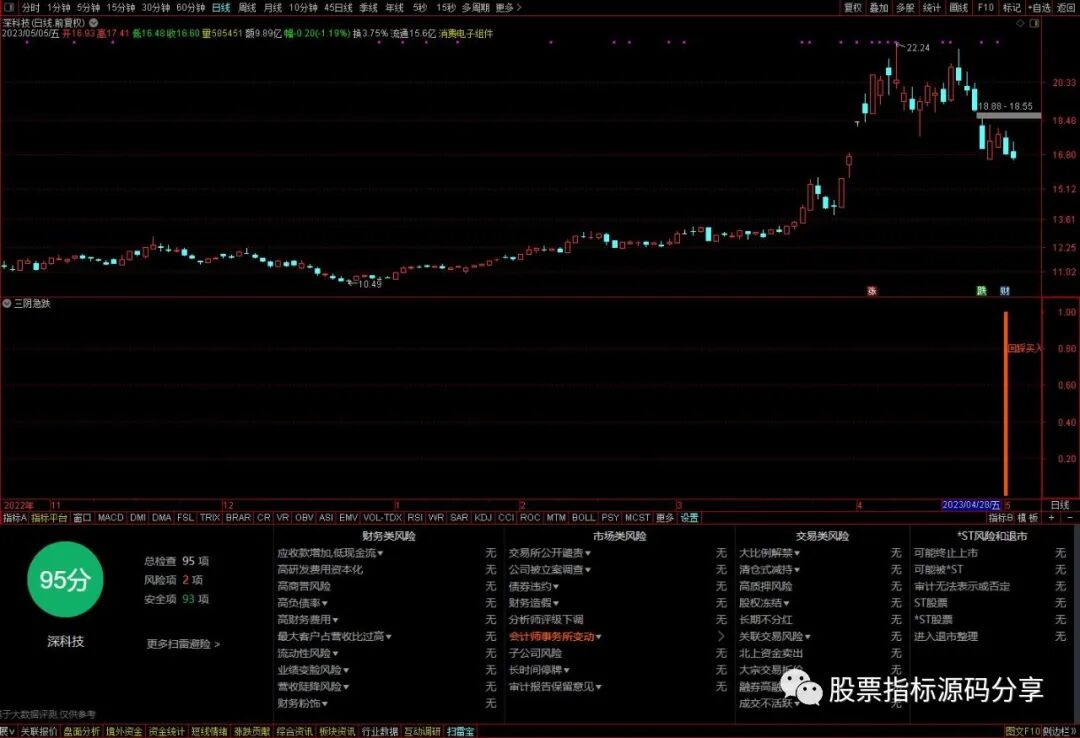The image size is (1080, 738).
Task: Expand the 高负债率 risk item
Action: [x=302, y=603]
